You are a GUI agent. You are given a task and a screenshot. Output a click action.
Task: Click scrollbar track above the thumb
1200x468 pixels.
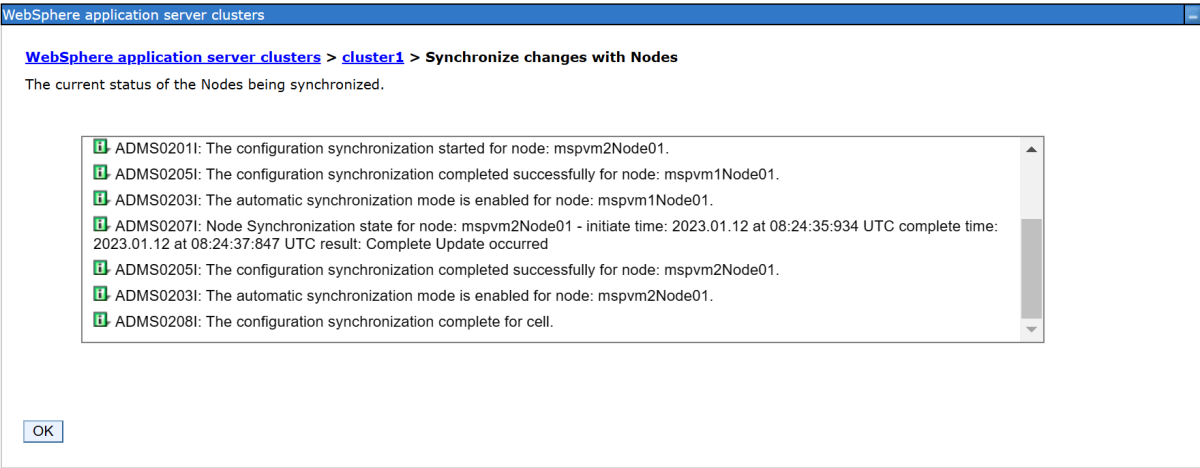coord(1031,189)
